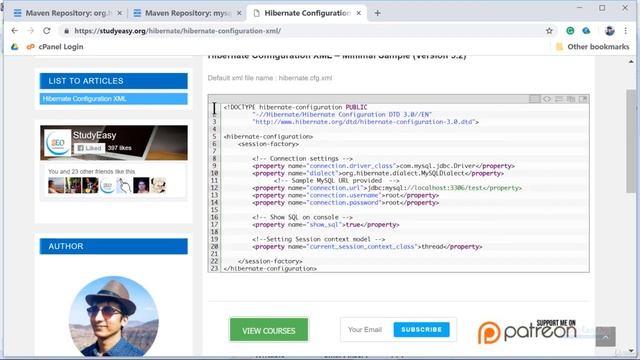640x360 pixels.
Task: Click the Facebook Liked button
Action: (x=89, y=148)
